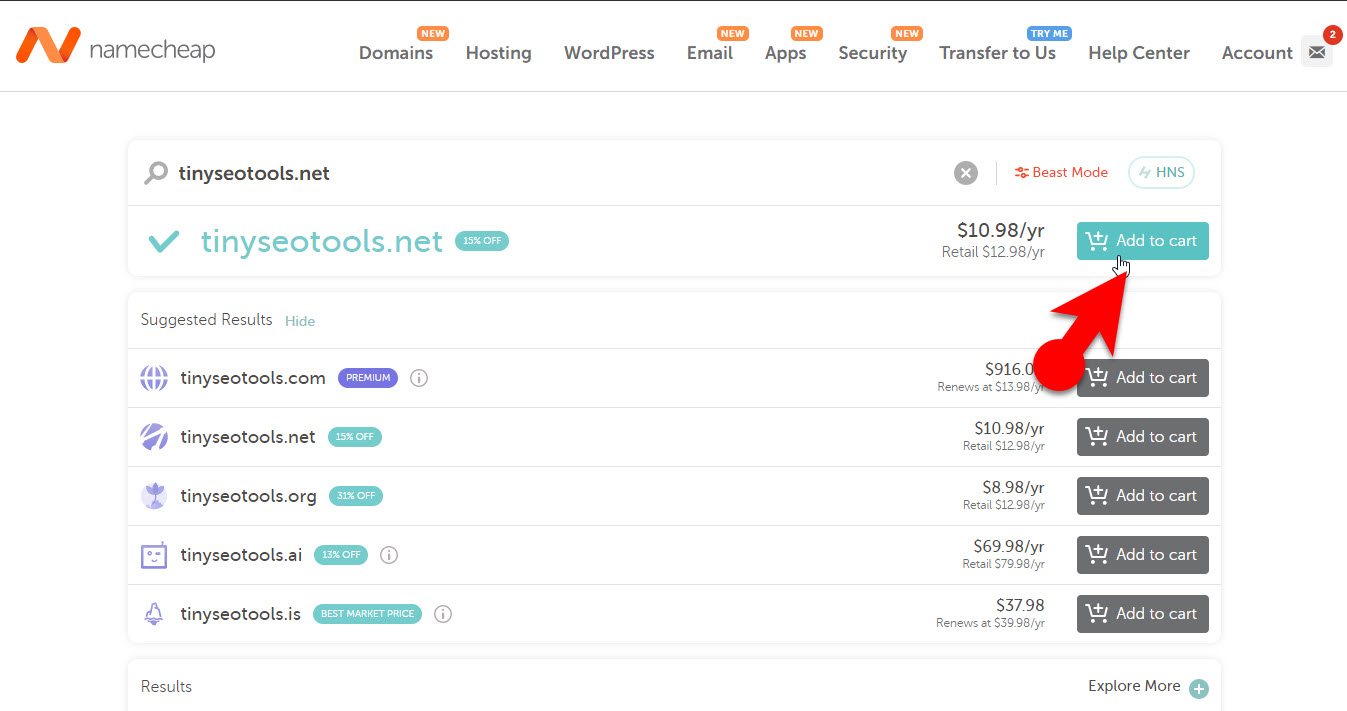Click the green checkmark availability icon
This screenshot has height=711, width=1347.
pos(164,241)
